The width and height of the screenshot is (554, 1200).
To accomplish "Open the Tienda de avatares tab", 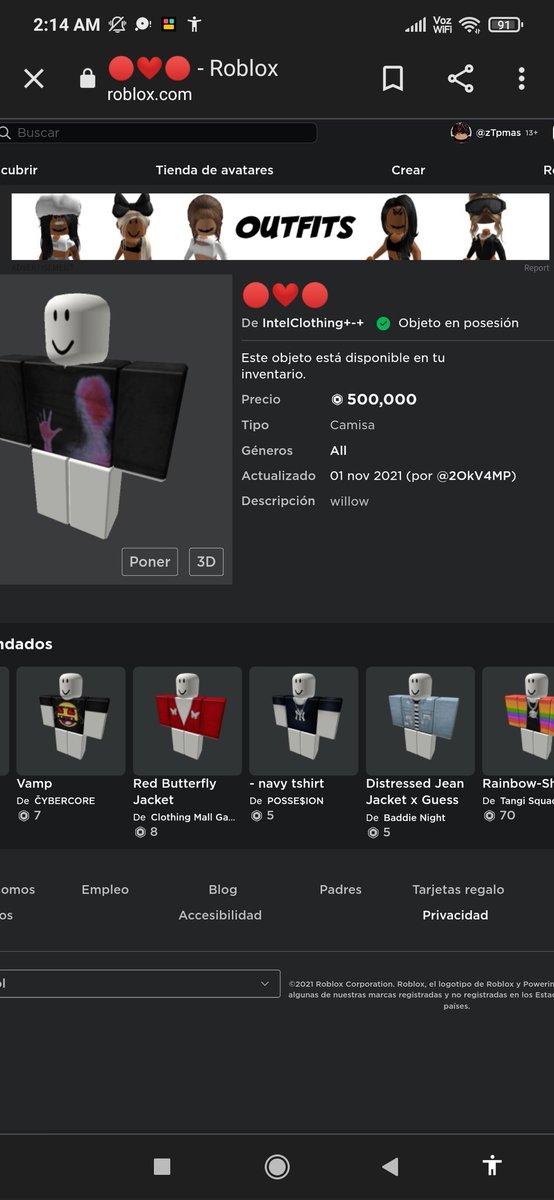I will point(214,170).
